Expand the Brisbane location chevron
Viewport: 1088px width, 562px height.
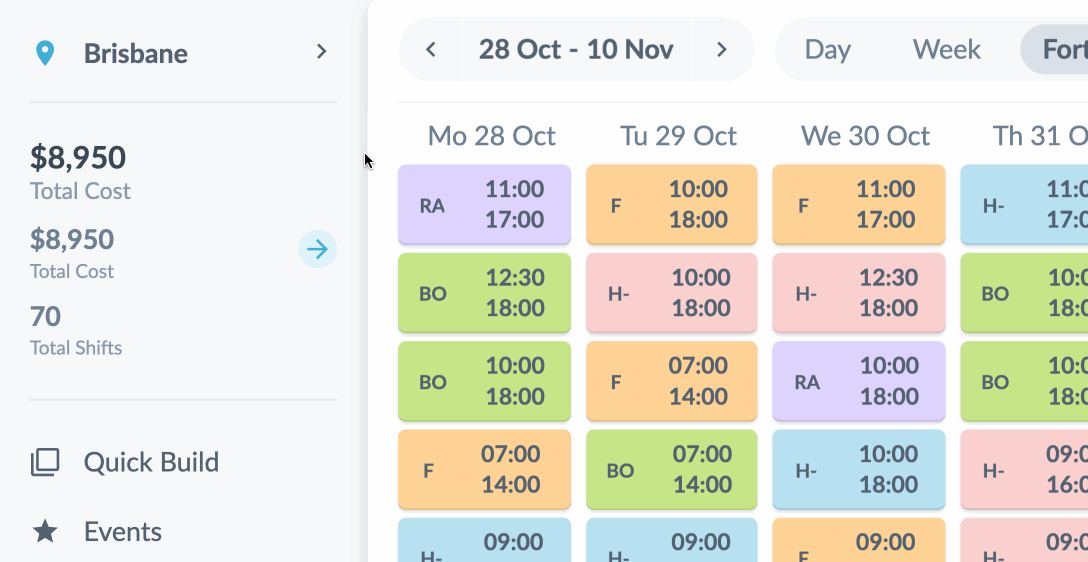(x=321, y=51)
